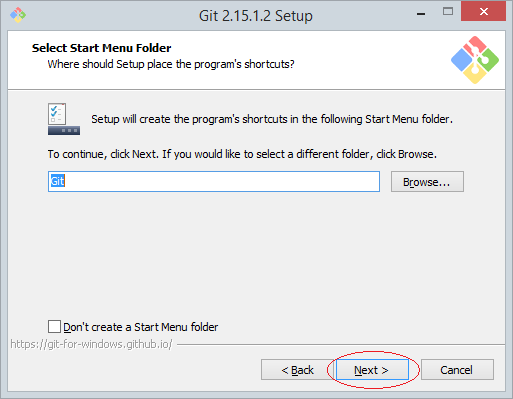Maximize the Git Setup window
The width and height of the screenshot is (513, 399).
point(448,12)
